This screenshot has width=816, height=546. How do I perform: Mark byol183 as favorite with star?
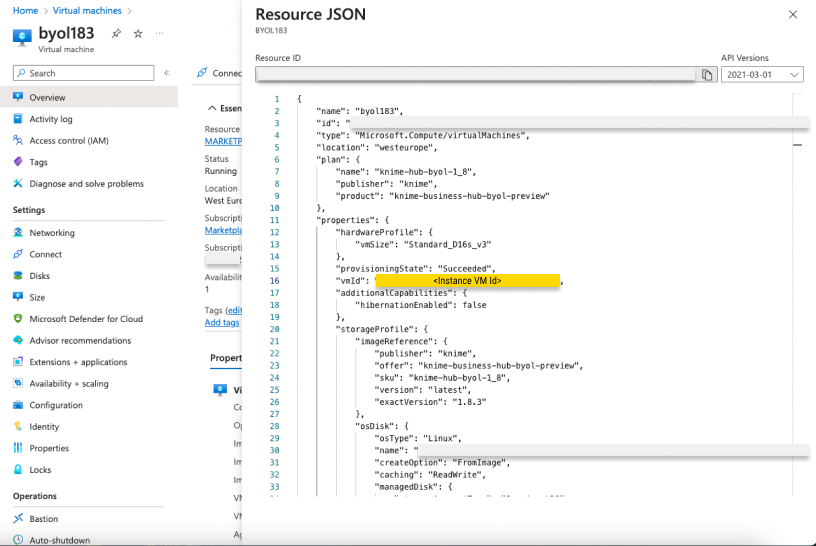(138, 33)
